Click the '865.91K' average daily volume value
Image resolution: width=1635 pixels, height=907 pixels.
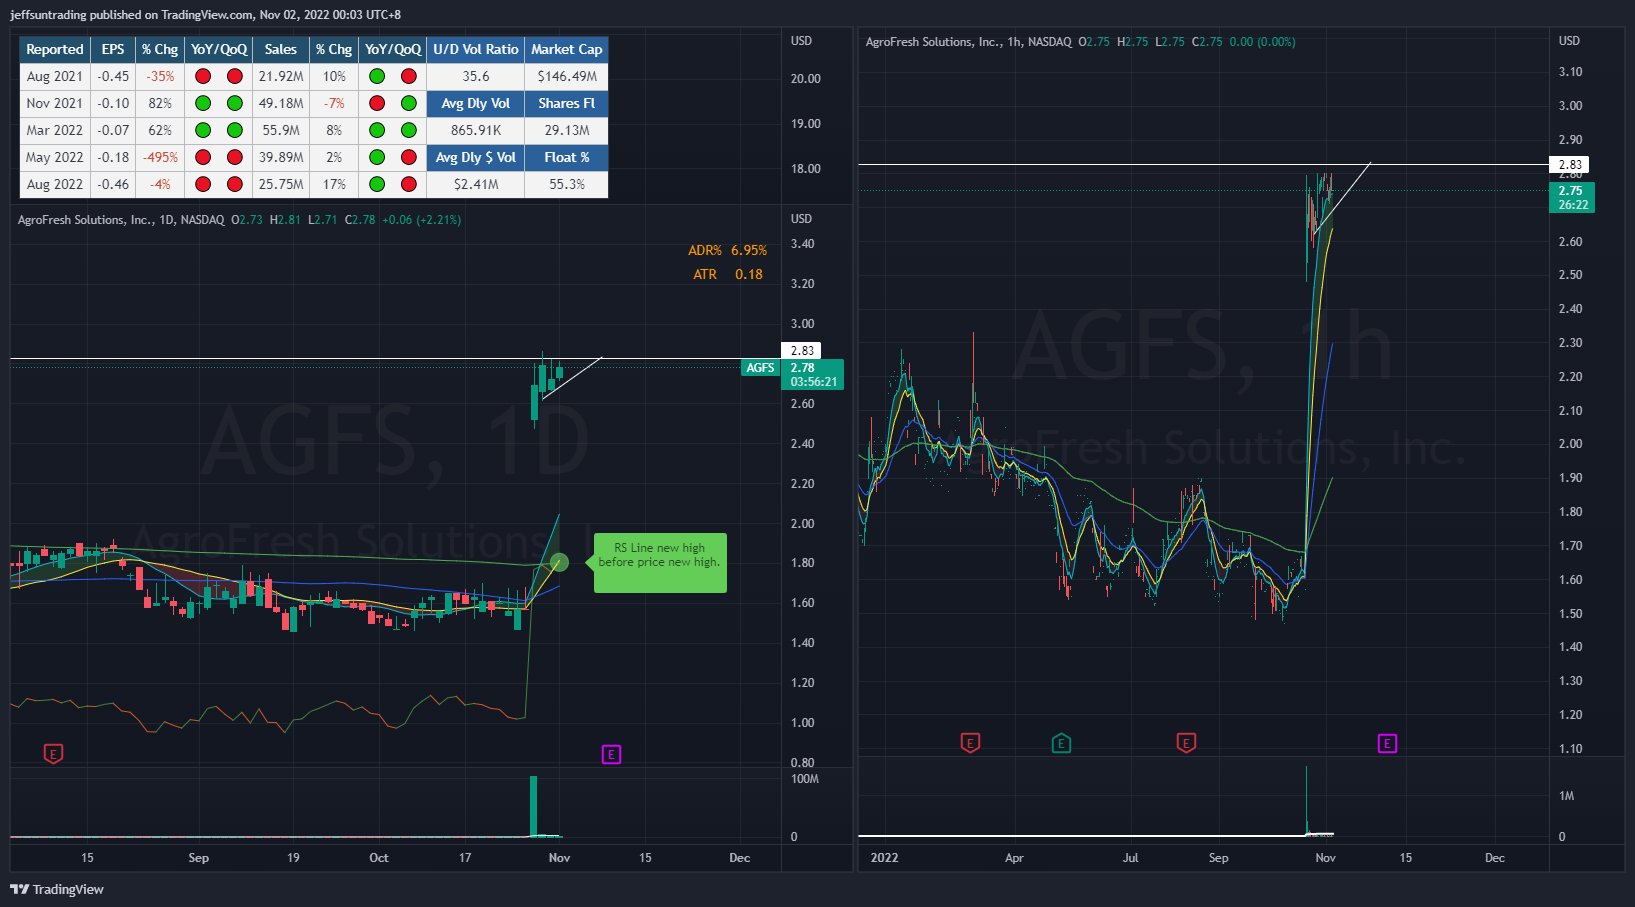[476, 130]
